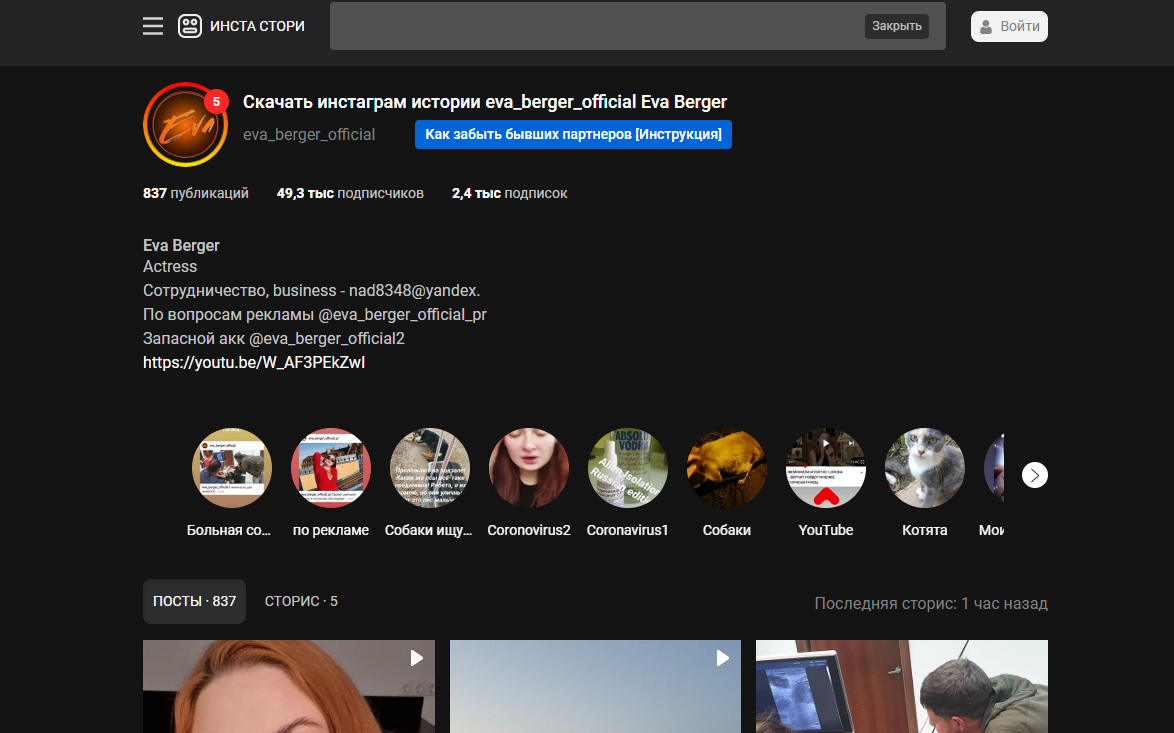
Task: Click the red 5 badge on the avatar
Action: [216, 101]
